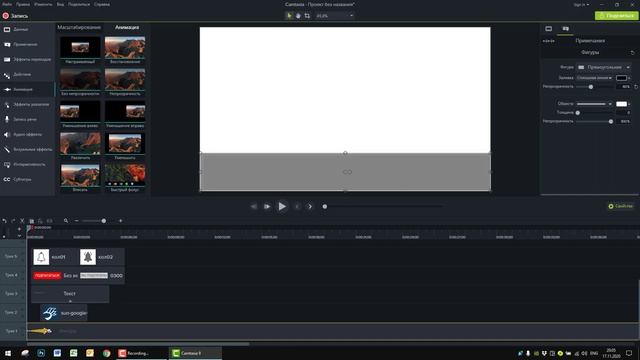Click the playback scrubber handle
Image resolution: width=640 pixels, height=360 pixels.
325,207
